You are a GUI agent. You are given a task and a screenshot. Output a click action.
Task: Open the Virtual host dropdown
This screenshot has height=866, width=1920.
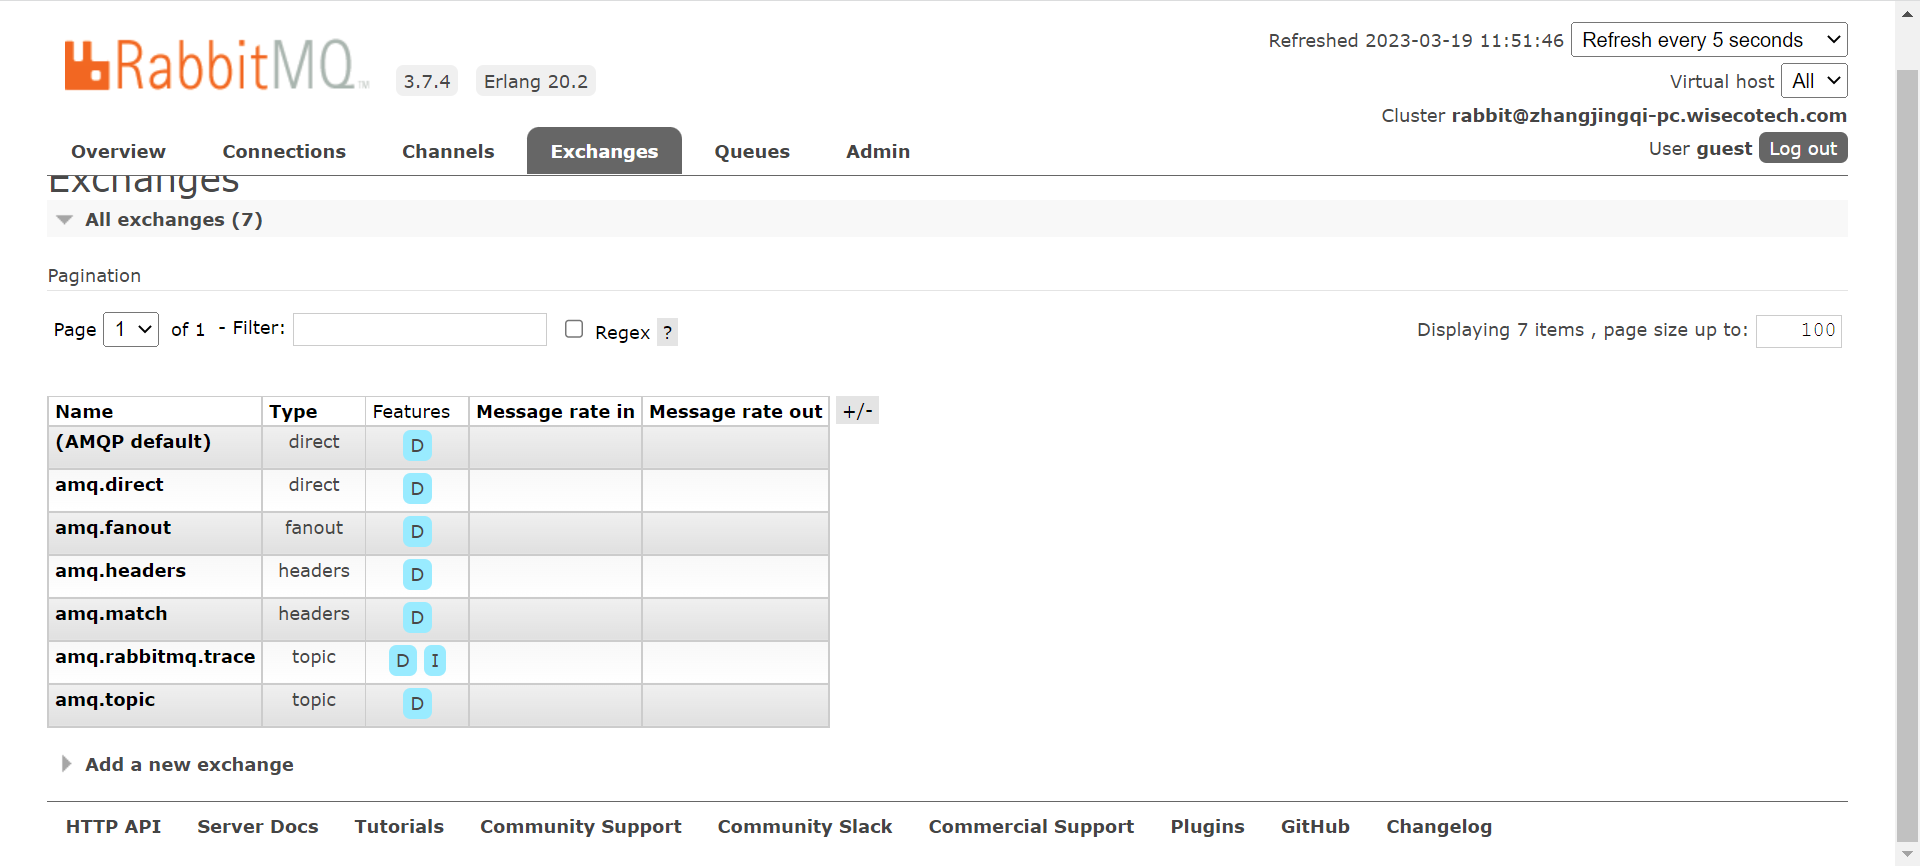(1814, 81)
